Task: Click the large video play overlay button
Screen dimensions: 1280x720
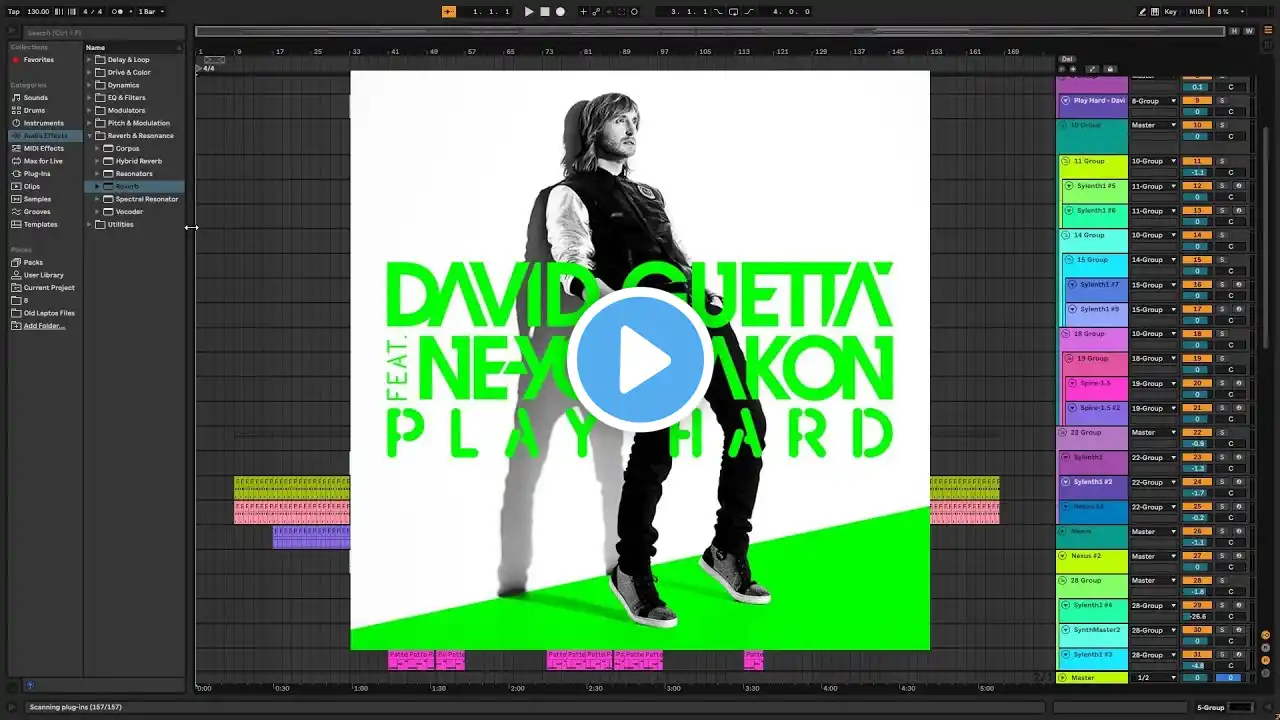Action: (x=640, y=360)
